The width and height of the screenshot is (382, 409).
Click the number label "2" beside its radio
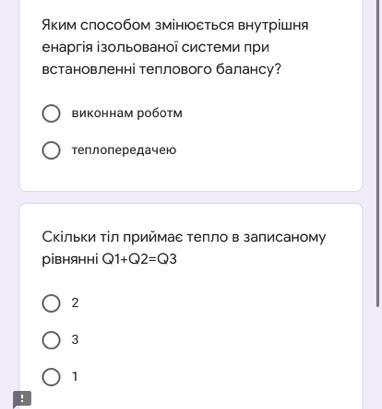(x=75, y=303)
